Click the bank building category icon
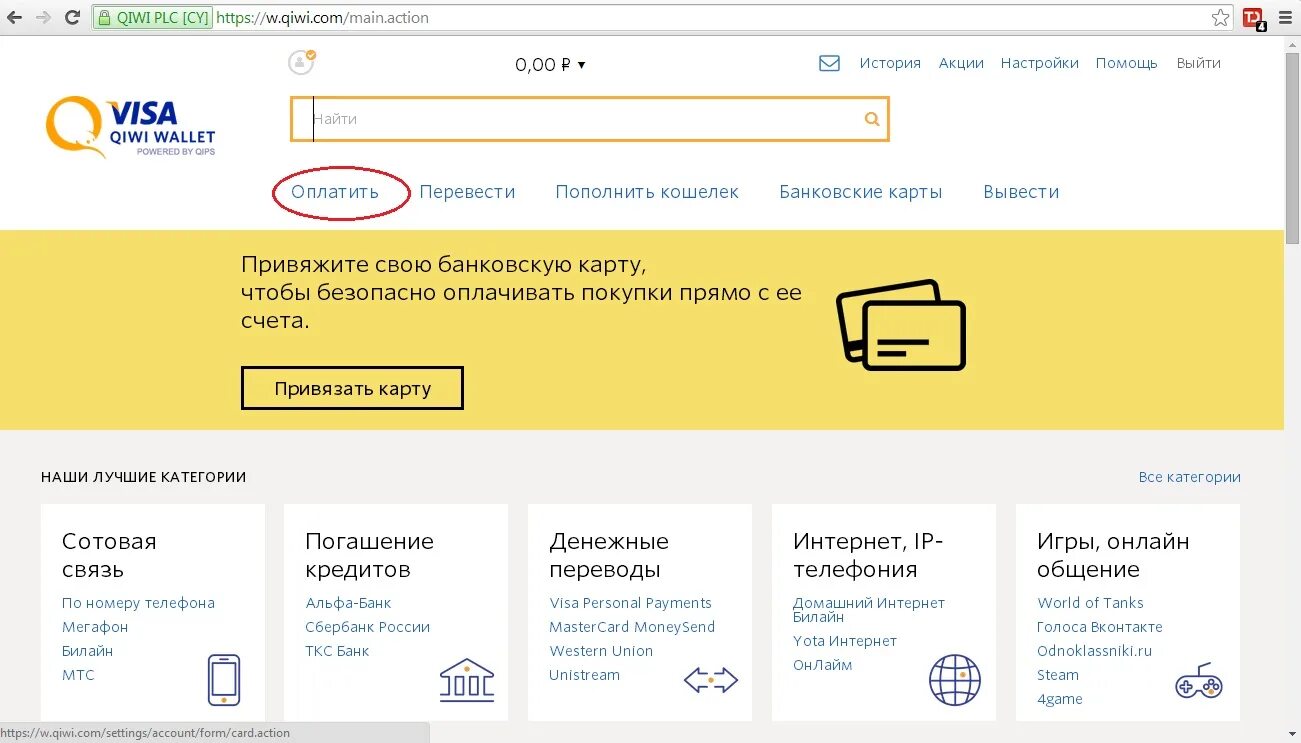This screenshot has height=743, width=1301. point(467,680)
